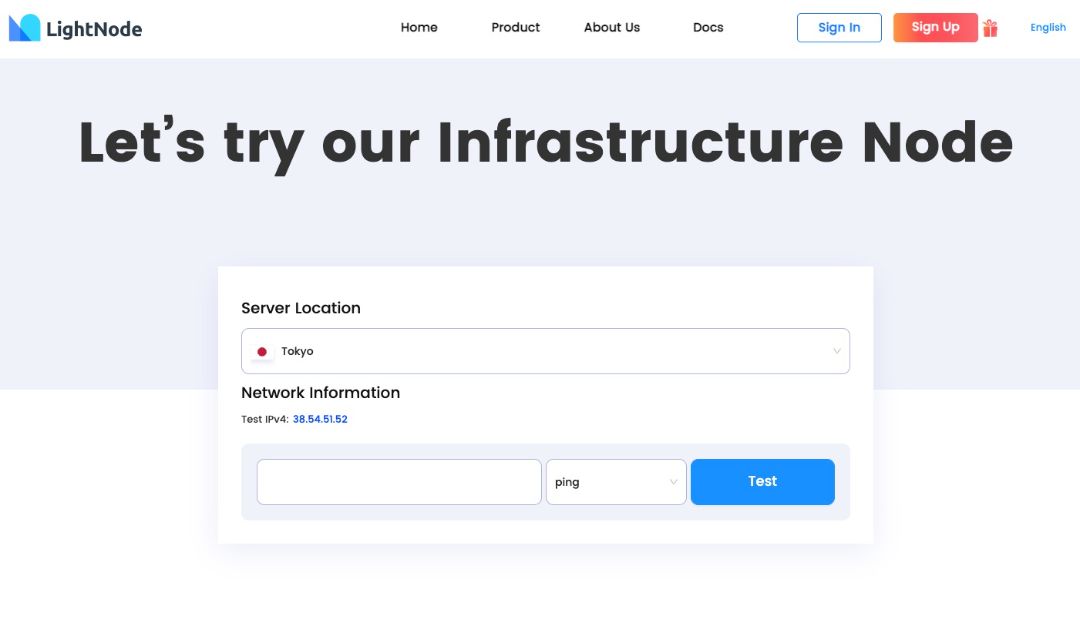Open the Home menu item
The height and width of the screenshot is (636, 1080).
pos(418,27)
